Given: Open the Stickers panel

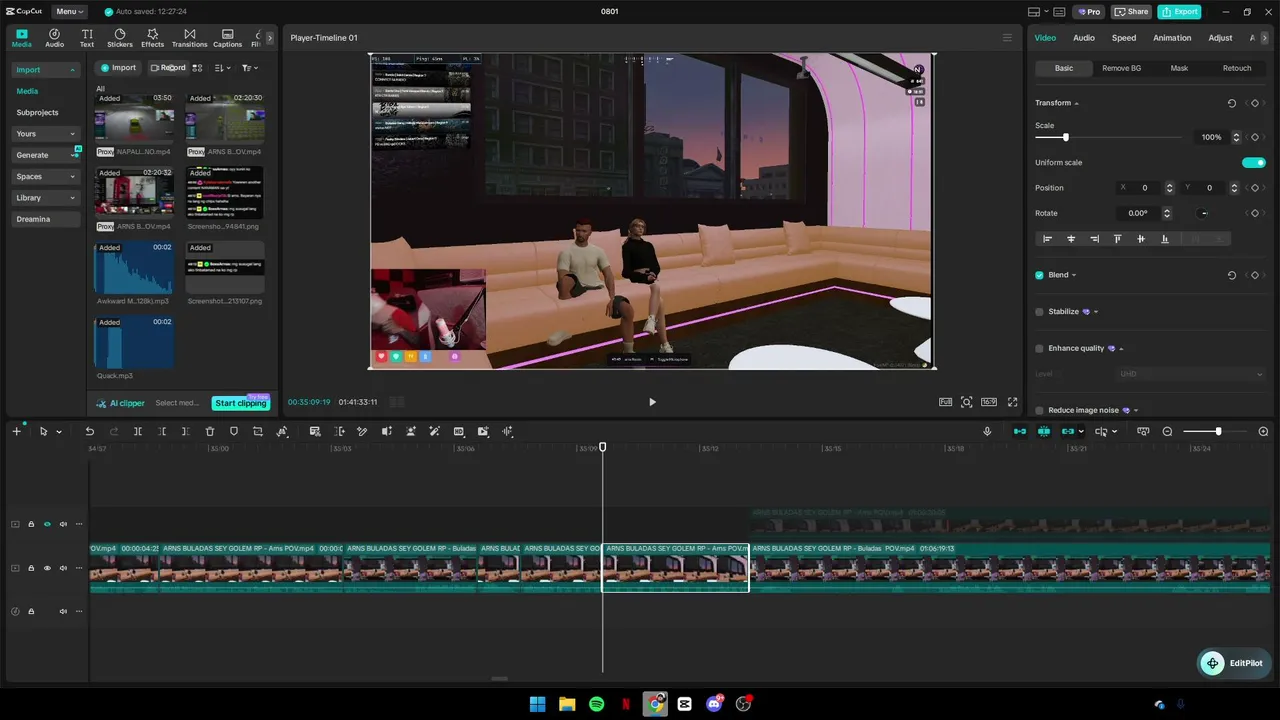Looking at the screenshot, I should coord(120,38).
